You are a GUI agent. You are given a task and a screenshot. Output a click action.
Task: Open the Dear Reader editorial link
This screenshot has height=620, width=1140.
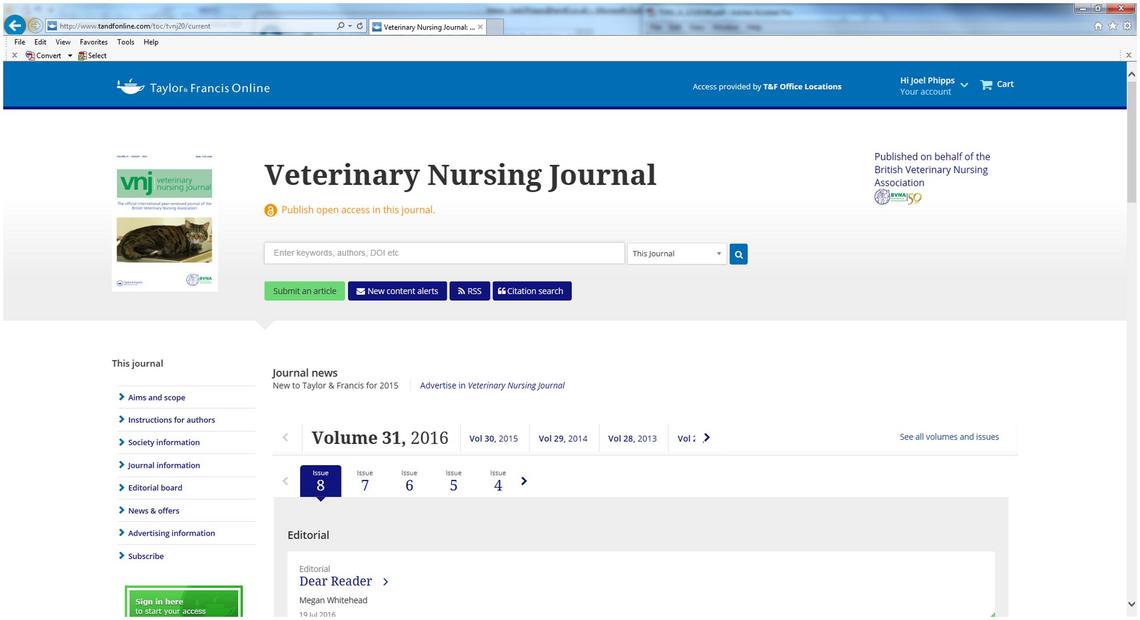(x=336, y=581)
